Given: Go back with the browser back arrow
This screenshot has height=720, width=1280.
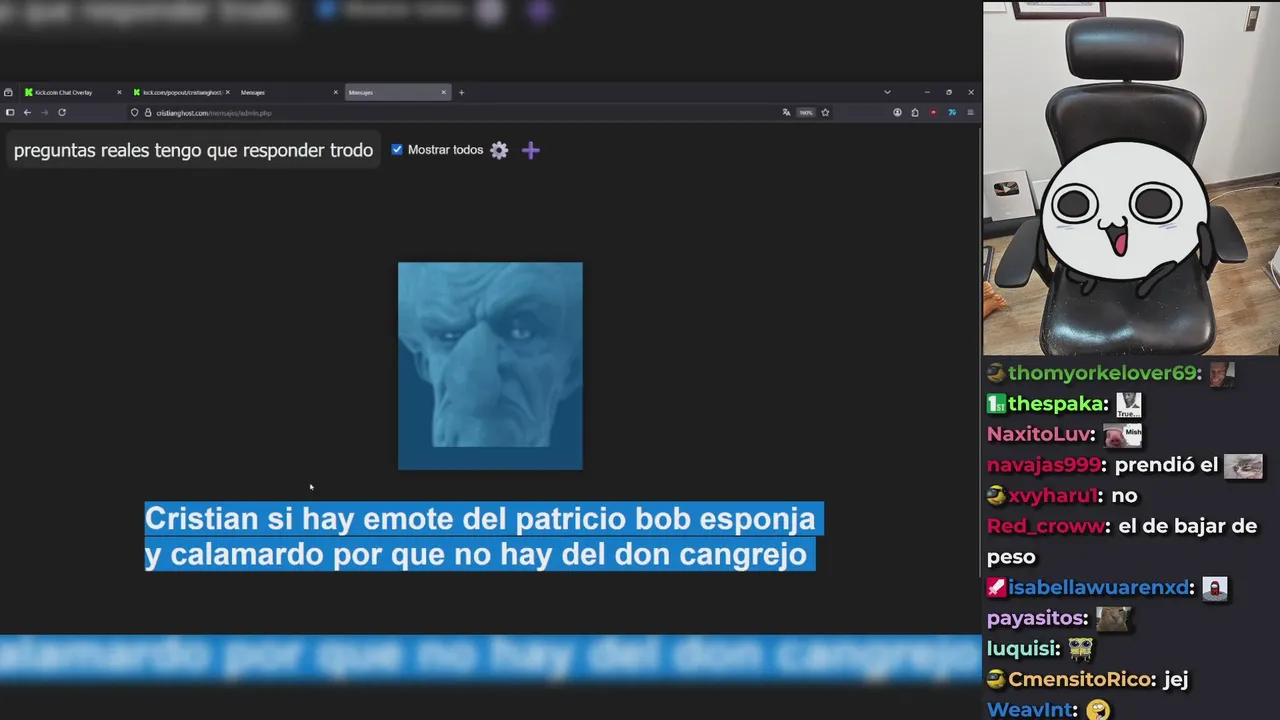Looking at the screenshot, I should (27, 112).
